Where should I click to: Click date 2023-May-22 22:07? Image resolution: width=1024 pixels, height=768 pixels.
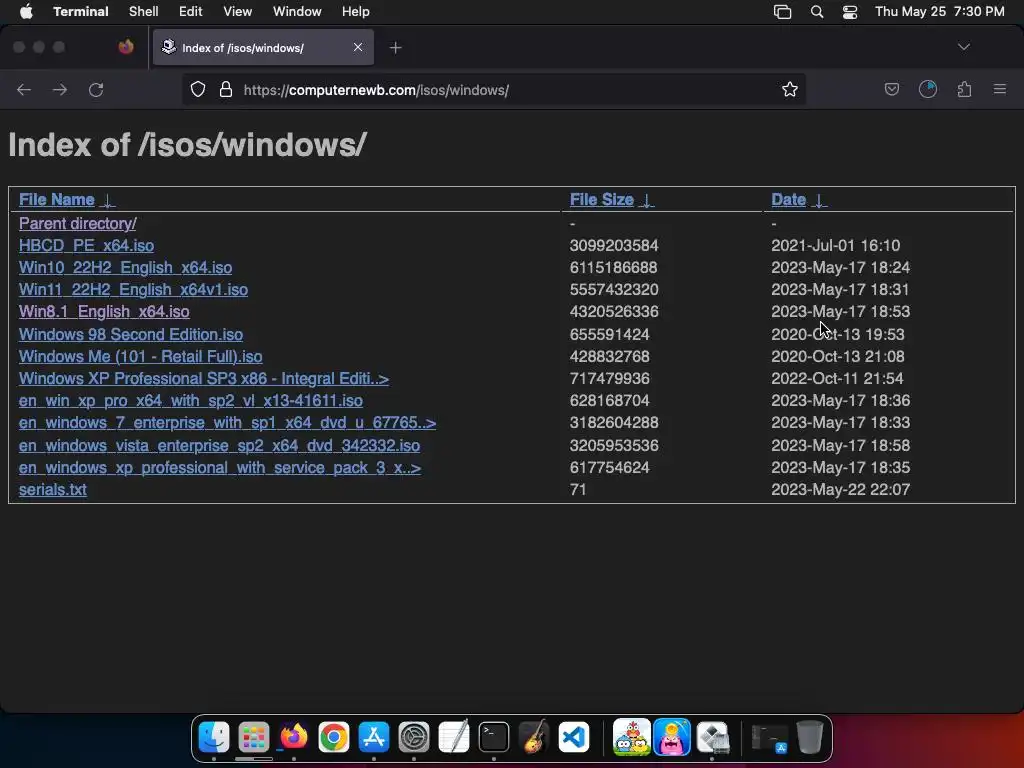coord(840,490)
